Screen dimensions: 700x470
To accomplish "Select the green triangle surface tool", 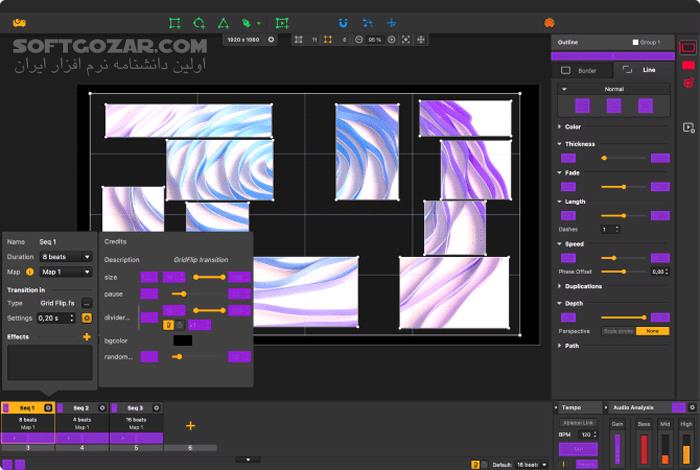I will (x=223, y=22).
